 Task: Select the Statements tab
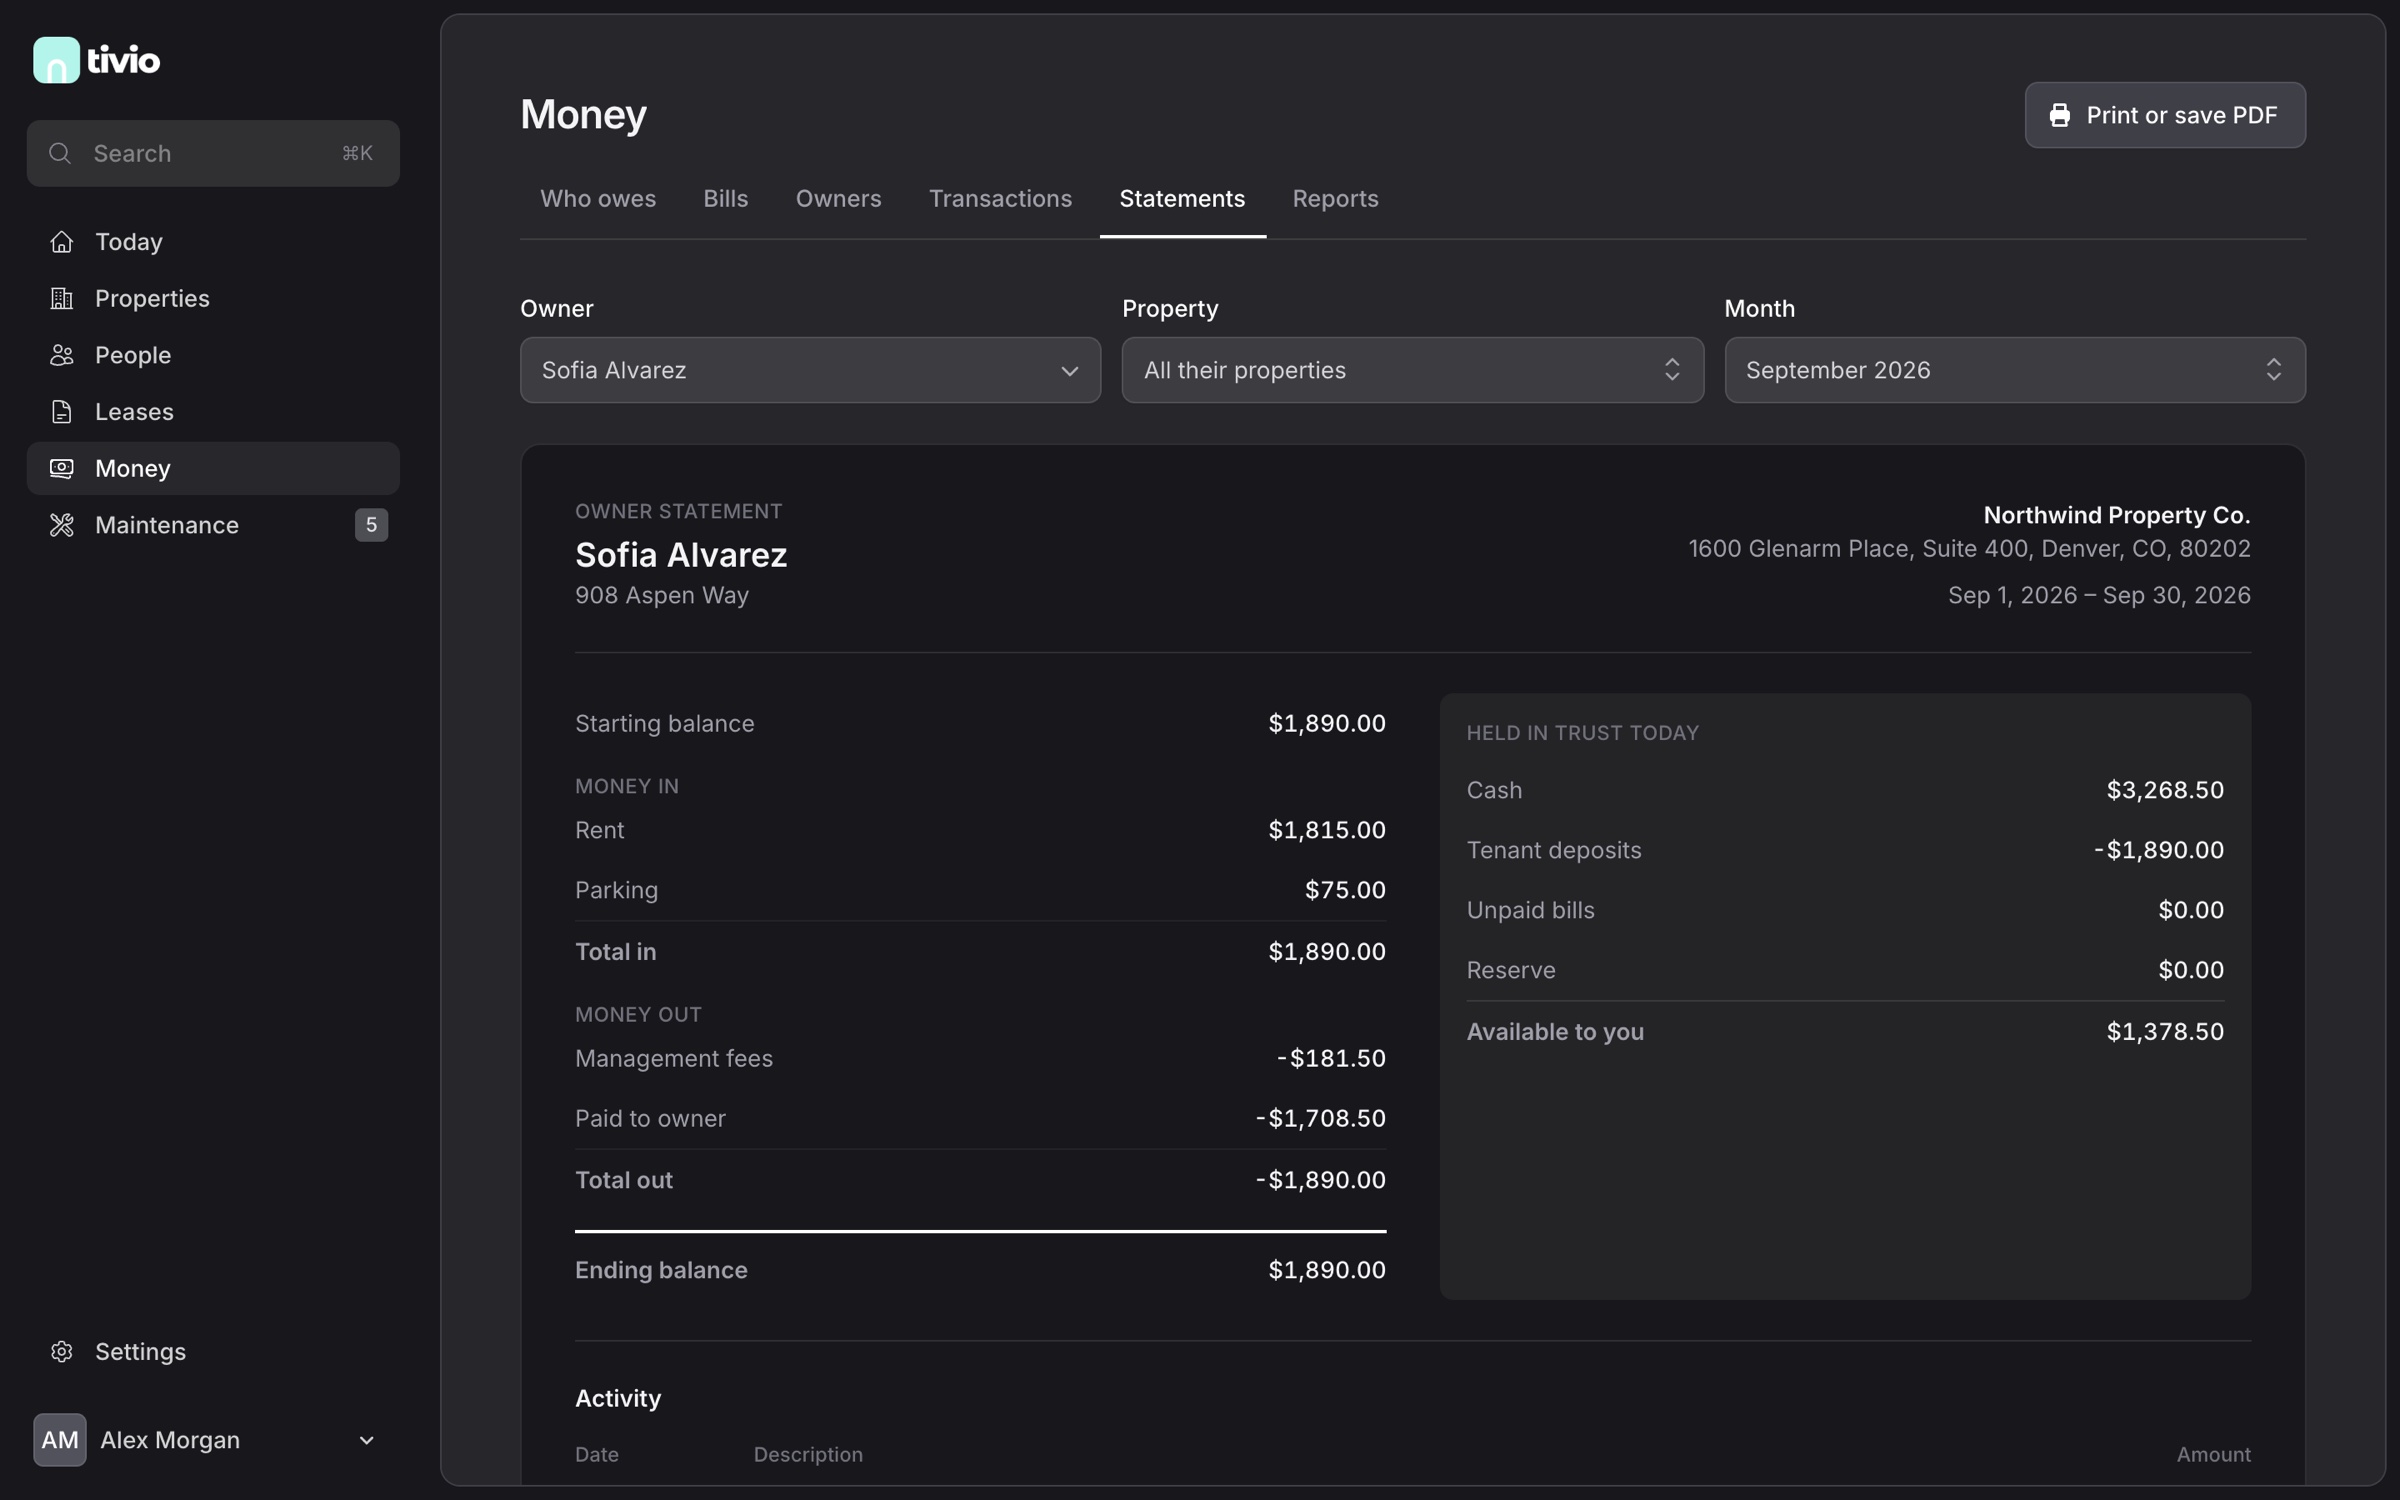click(1182, 199)
